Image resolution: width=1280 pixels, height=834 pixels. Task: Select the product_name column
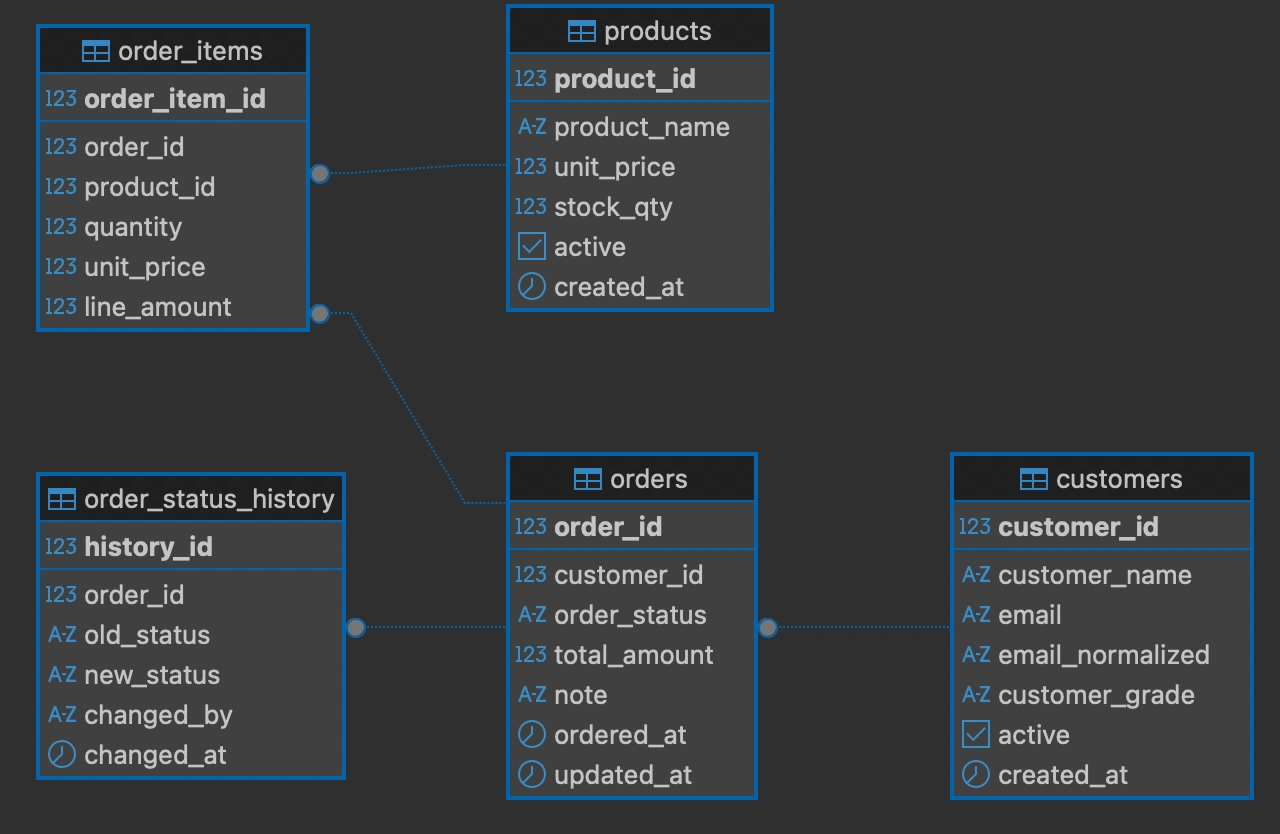coord(640,127)
